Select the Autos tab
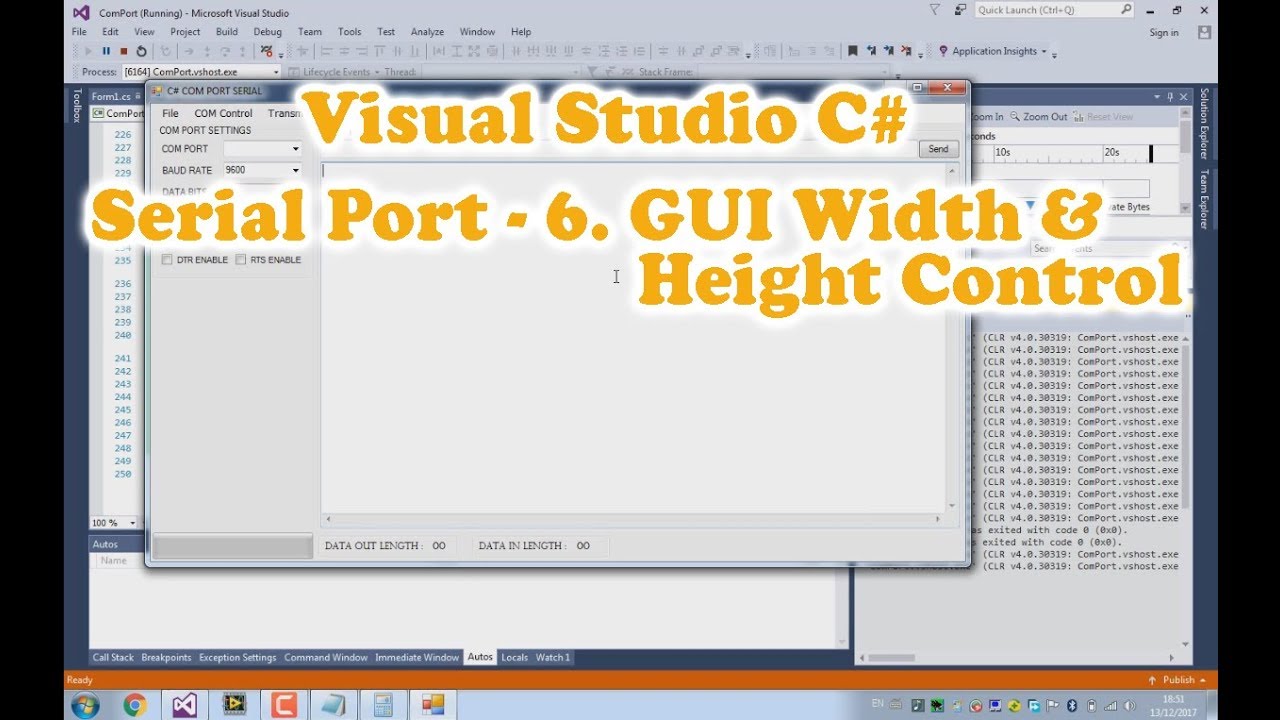The height and width of the screenshot is (720, 1280). pos(480,657)
